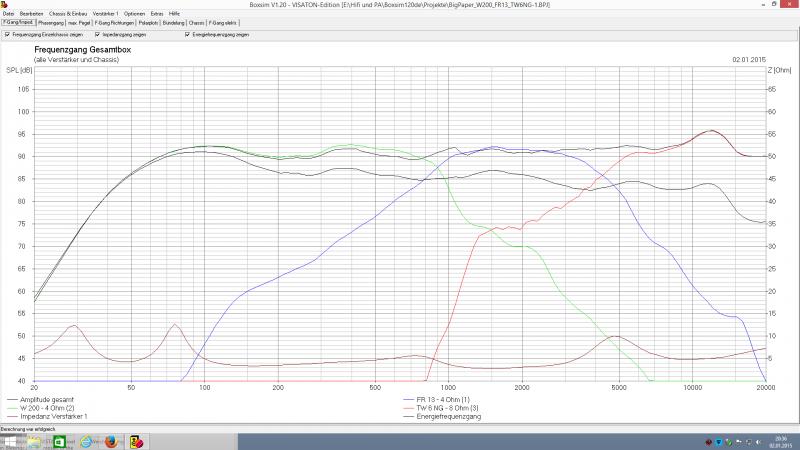Toggle Frequenzgang Einzelchassis zeigen checkbox
800x450 pixels.
(x=7, y=34)
